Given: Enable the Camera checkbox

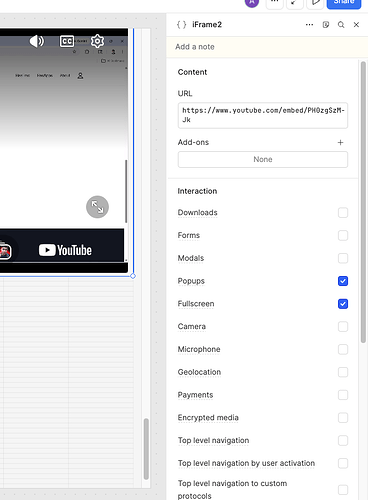Looking at the screenshot, I should (x=343, y=326).
